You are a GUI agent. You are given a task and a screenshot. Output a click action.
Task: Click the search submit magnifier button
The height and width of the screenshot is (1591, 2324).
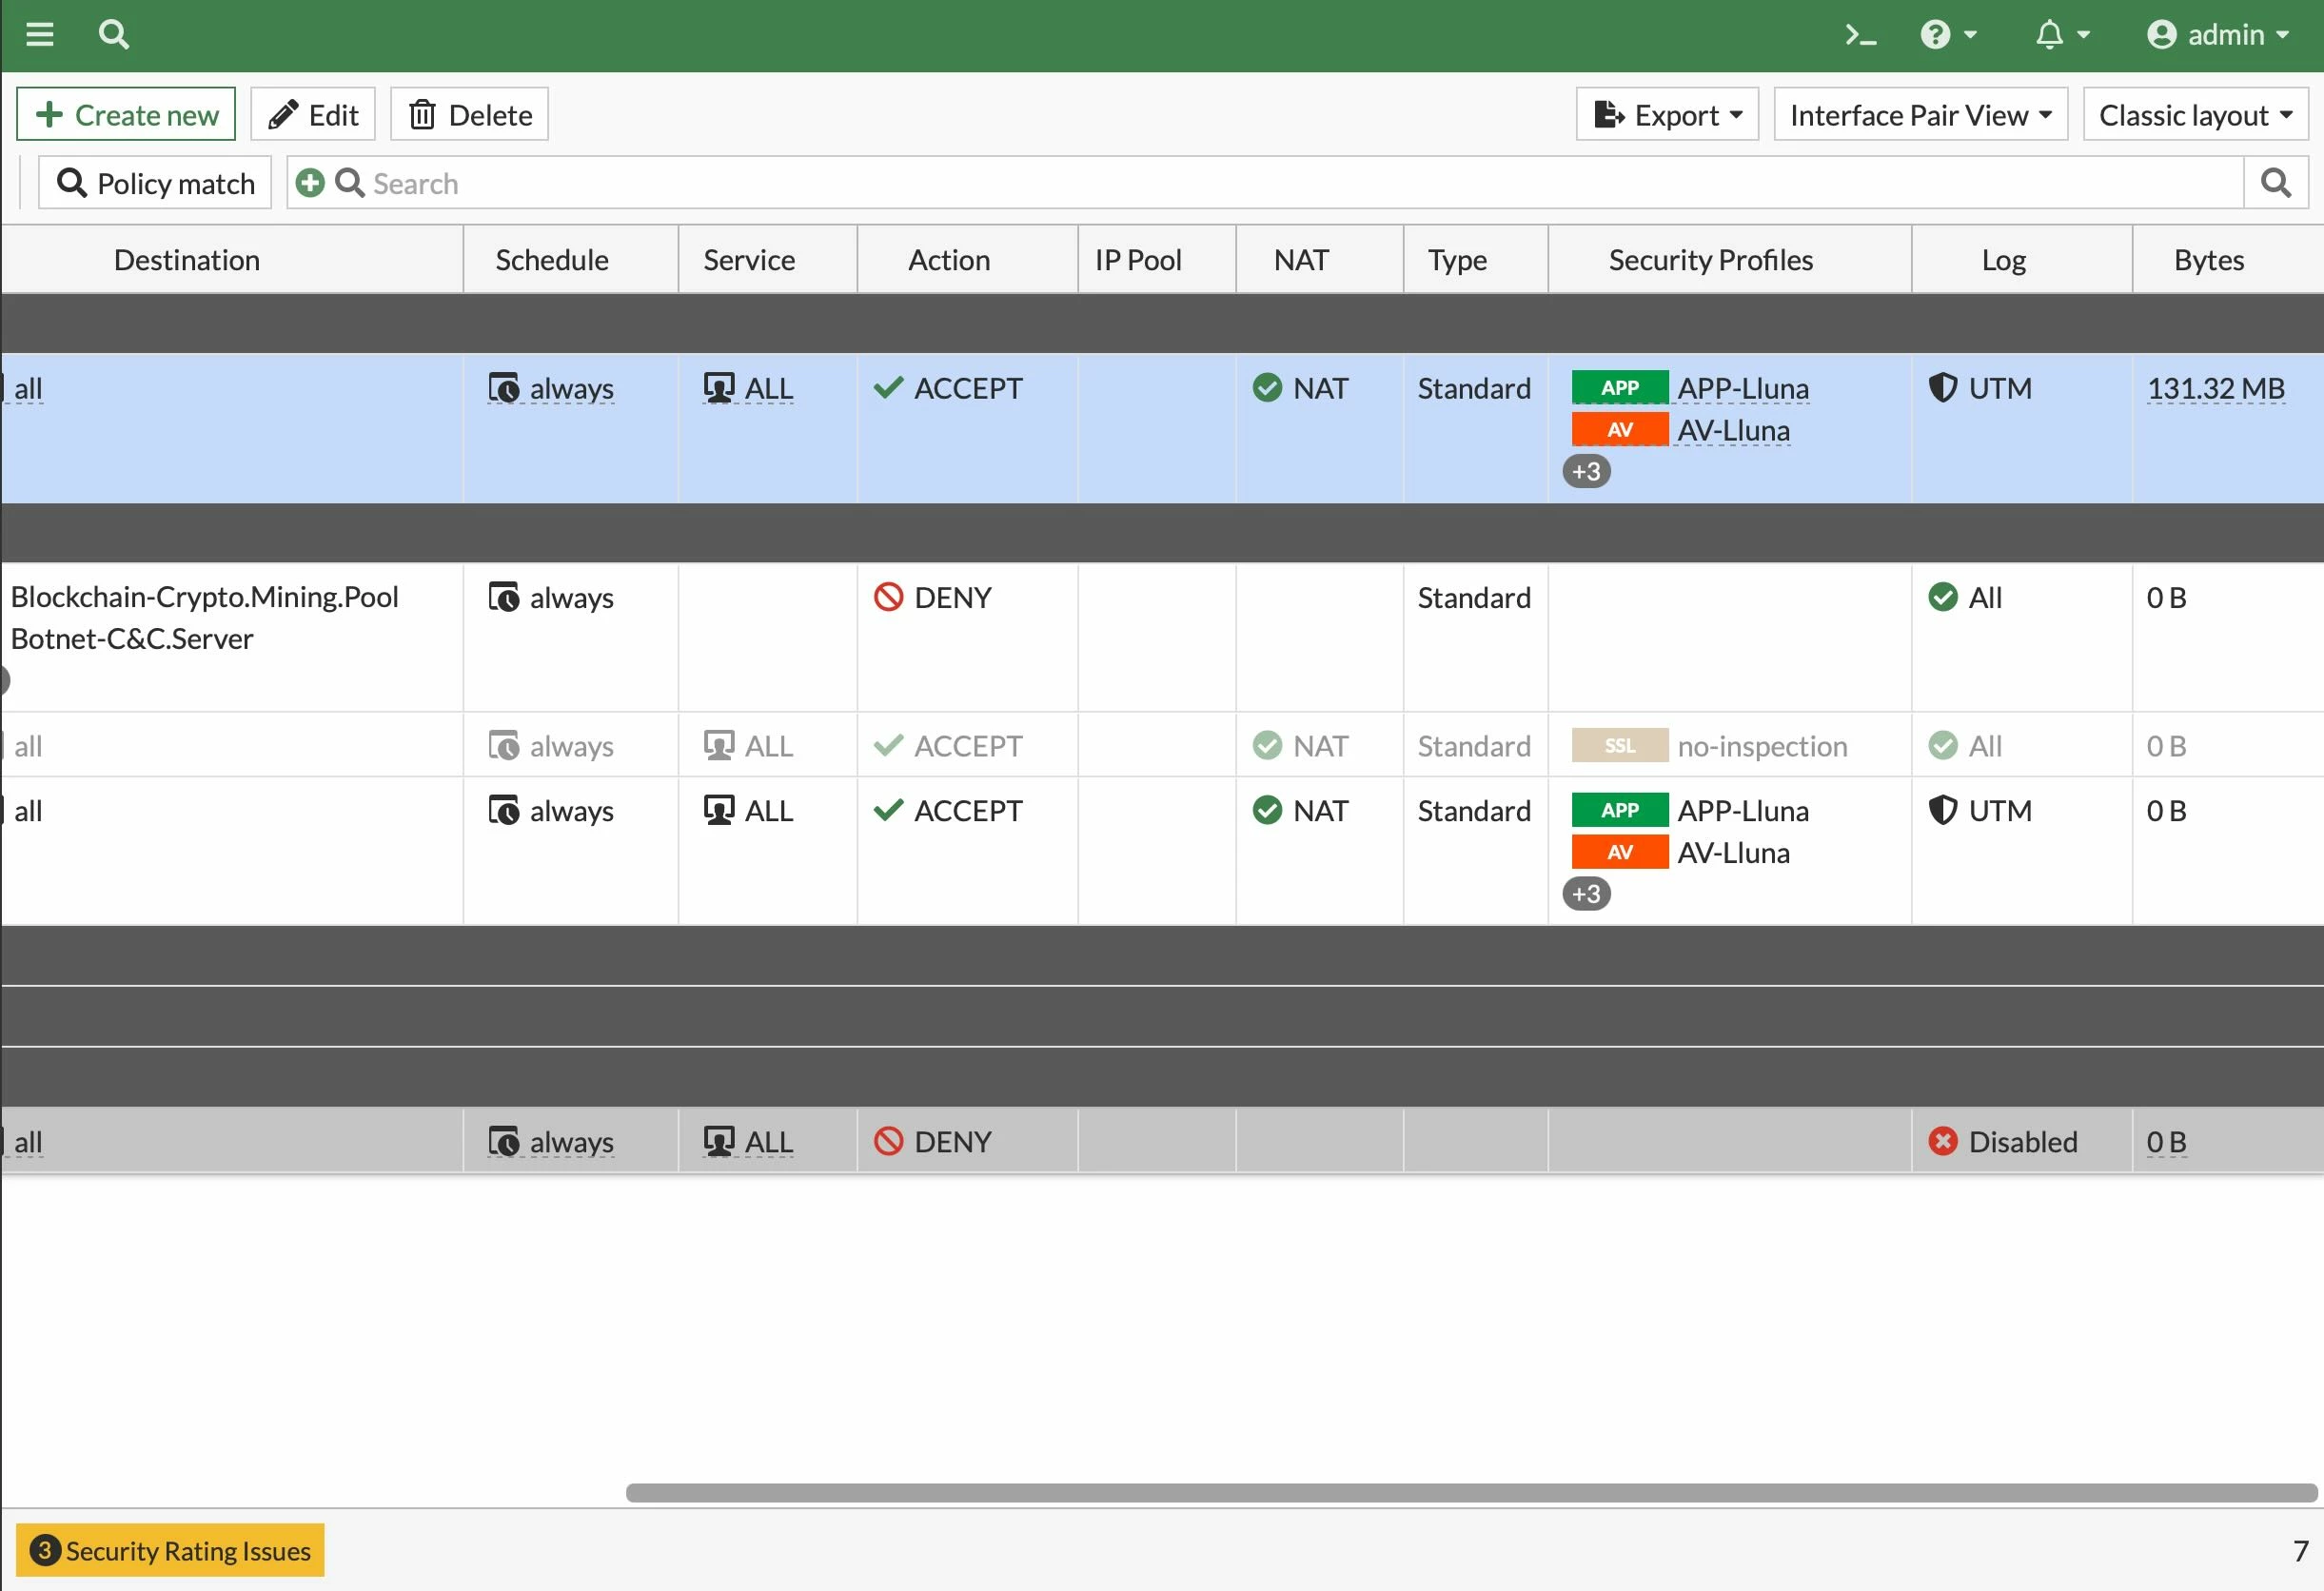2276,183
